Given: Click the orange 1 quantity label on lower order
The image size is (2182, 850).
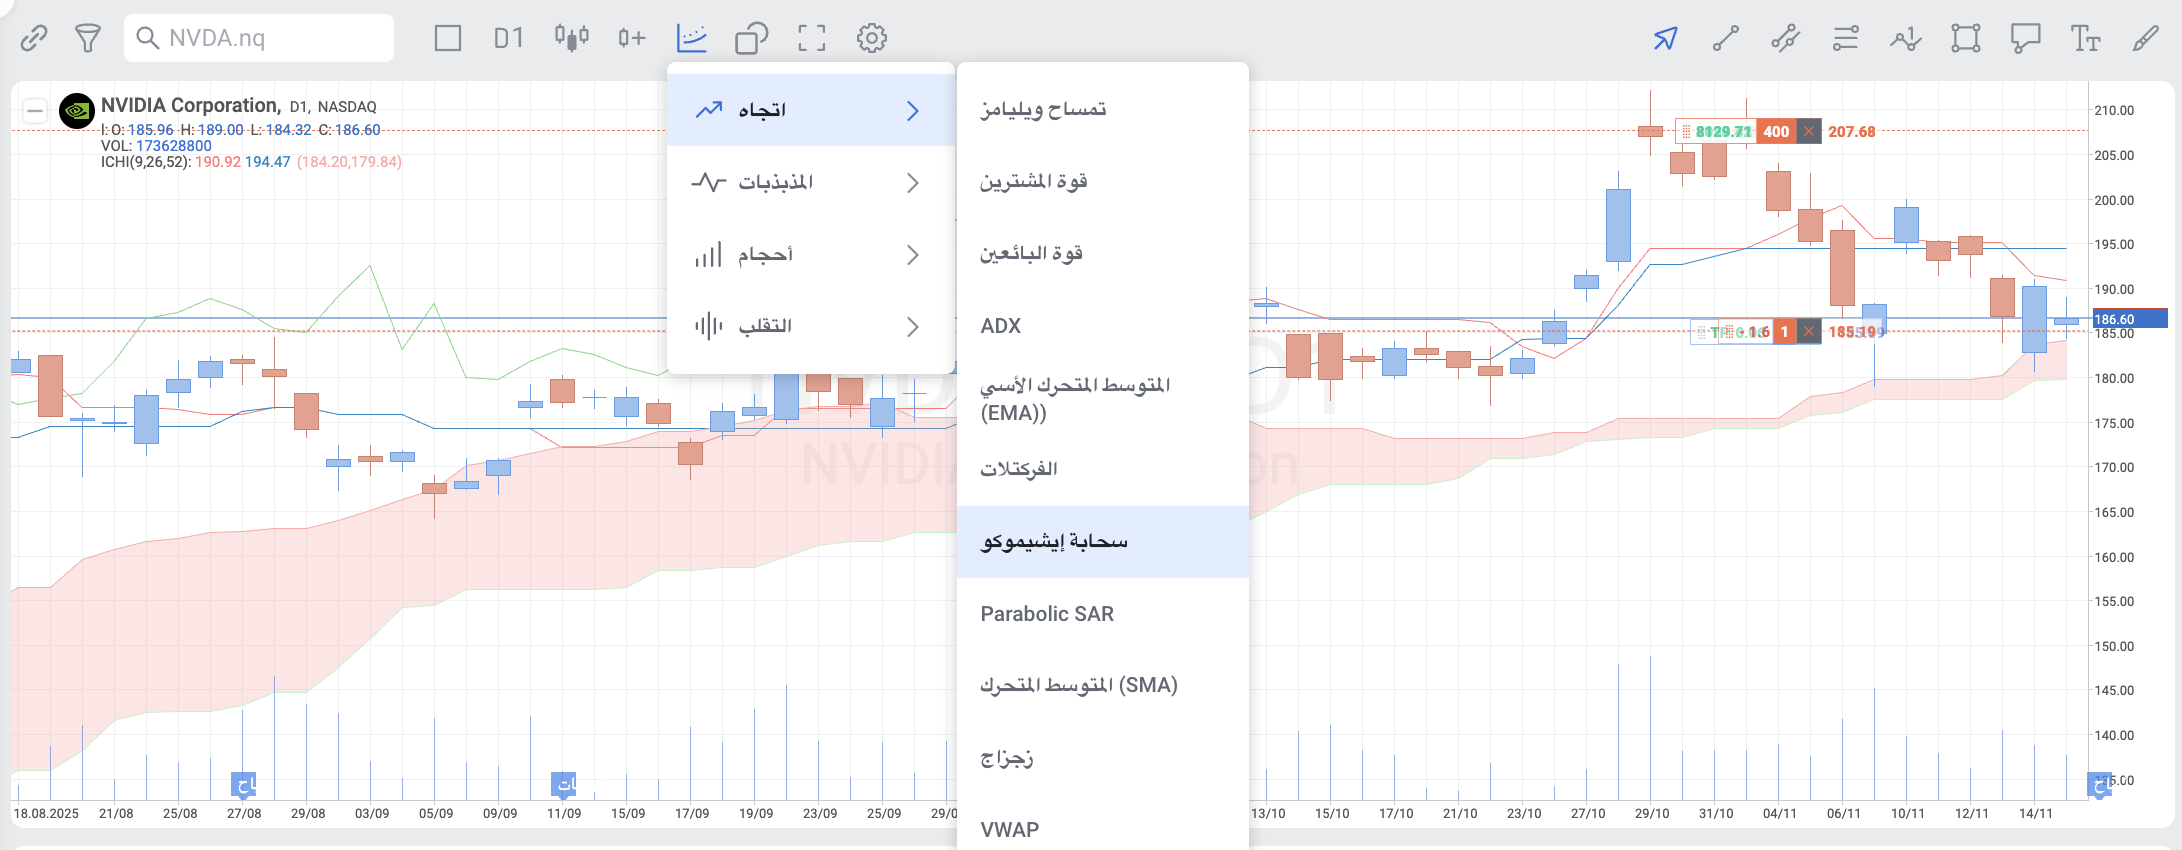Looking at the screenshot, I should coord(1785,331).
